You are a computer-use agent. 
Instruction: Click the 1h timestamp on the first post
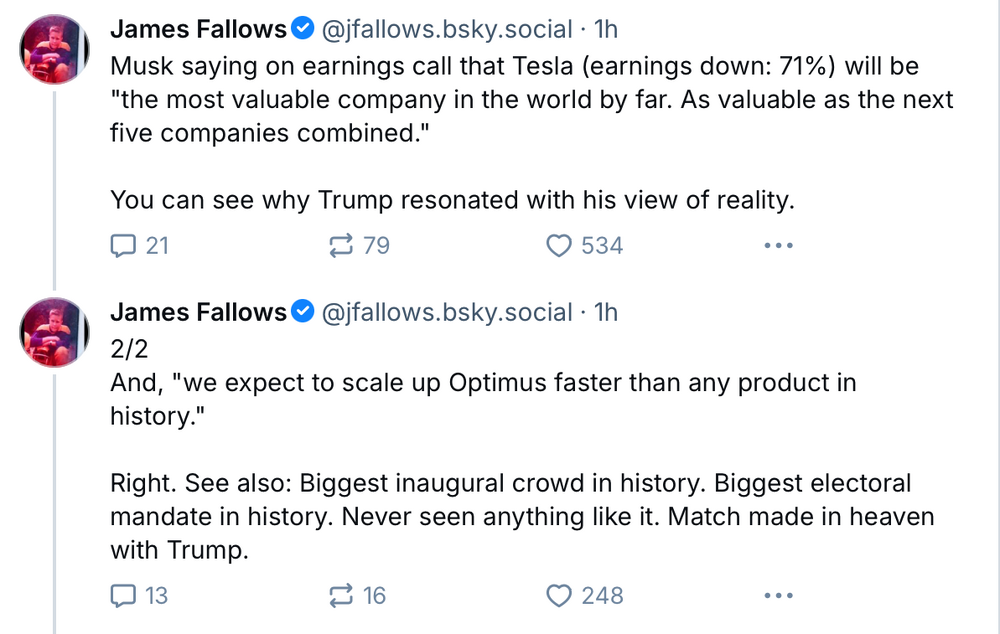pos(606,31)
